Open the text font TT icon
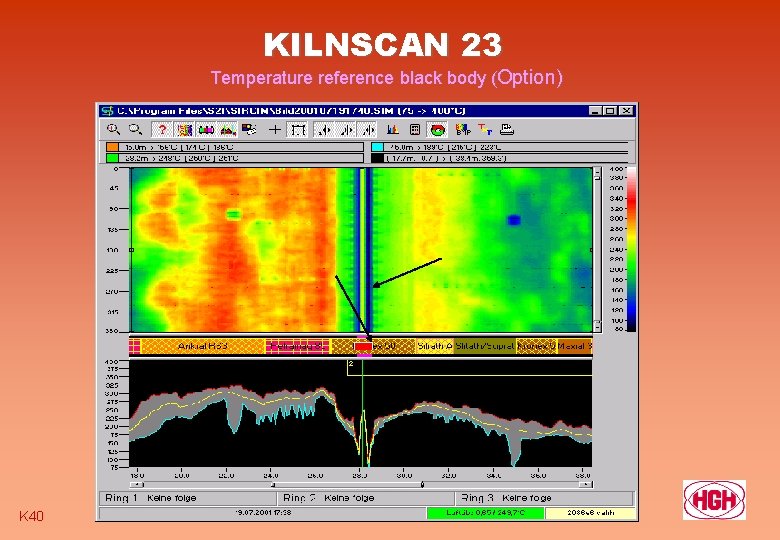The width and height of the screenshot is (780, 540). coord(485,130)
